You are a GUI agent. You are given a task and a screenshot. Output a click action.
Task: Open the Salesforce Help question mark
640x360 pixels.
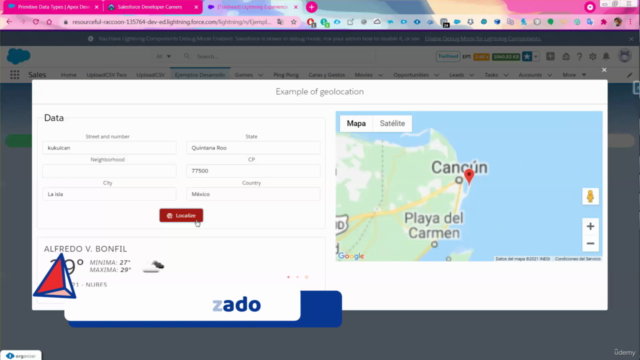pyautogui.click(x=579, y=57)
